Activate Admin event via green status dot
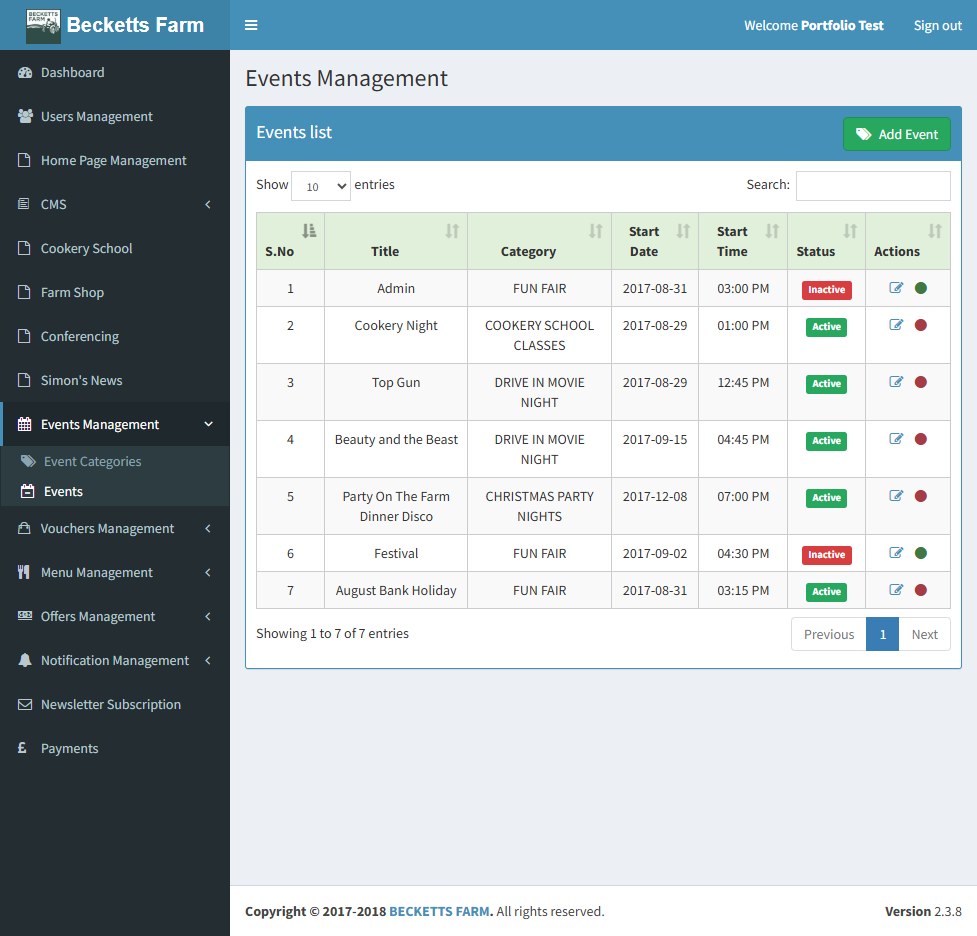The width and height of the screenshot is (977, 936). point(921,288)
